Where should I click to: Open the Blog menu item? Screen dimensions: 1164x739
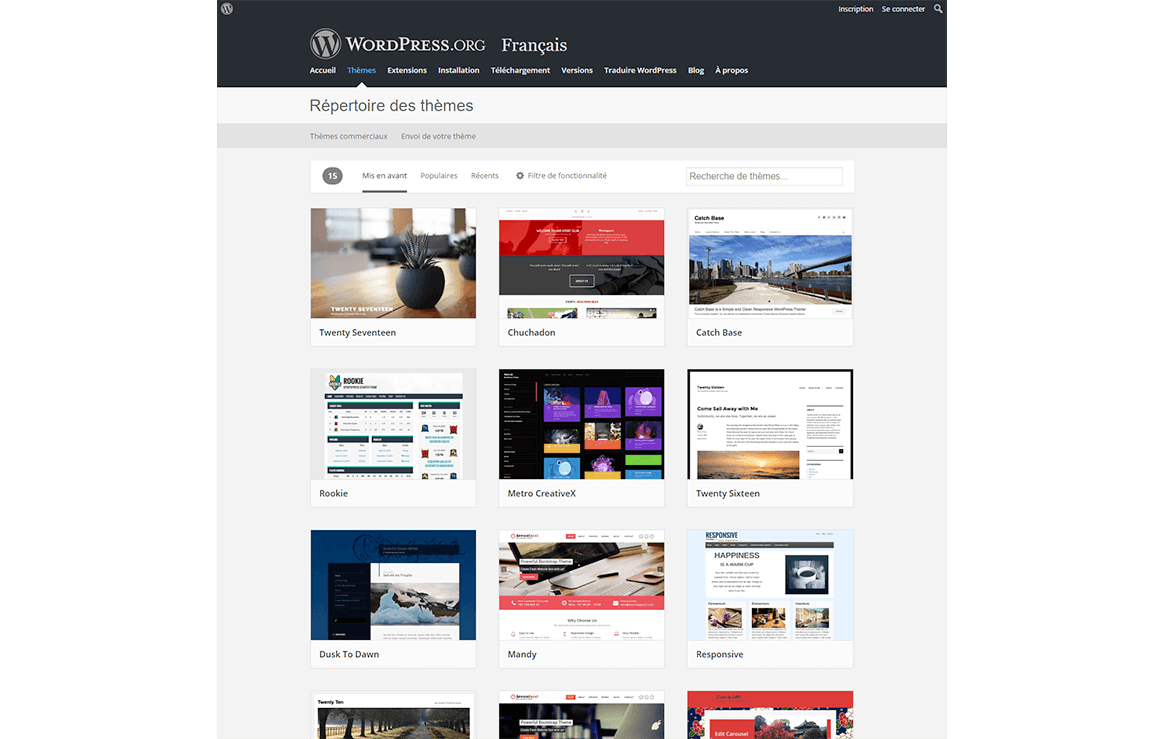pyautogui.click(x=696, y=71)
